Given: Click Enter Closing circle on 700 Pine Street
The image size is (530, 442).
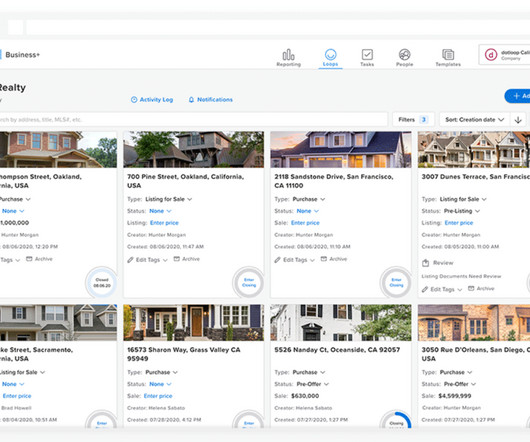Looking at the screenshot, I should (249, 282).
